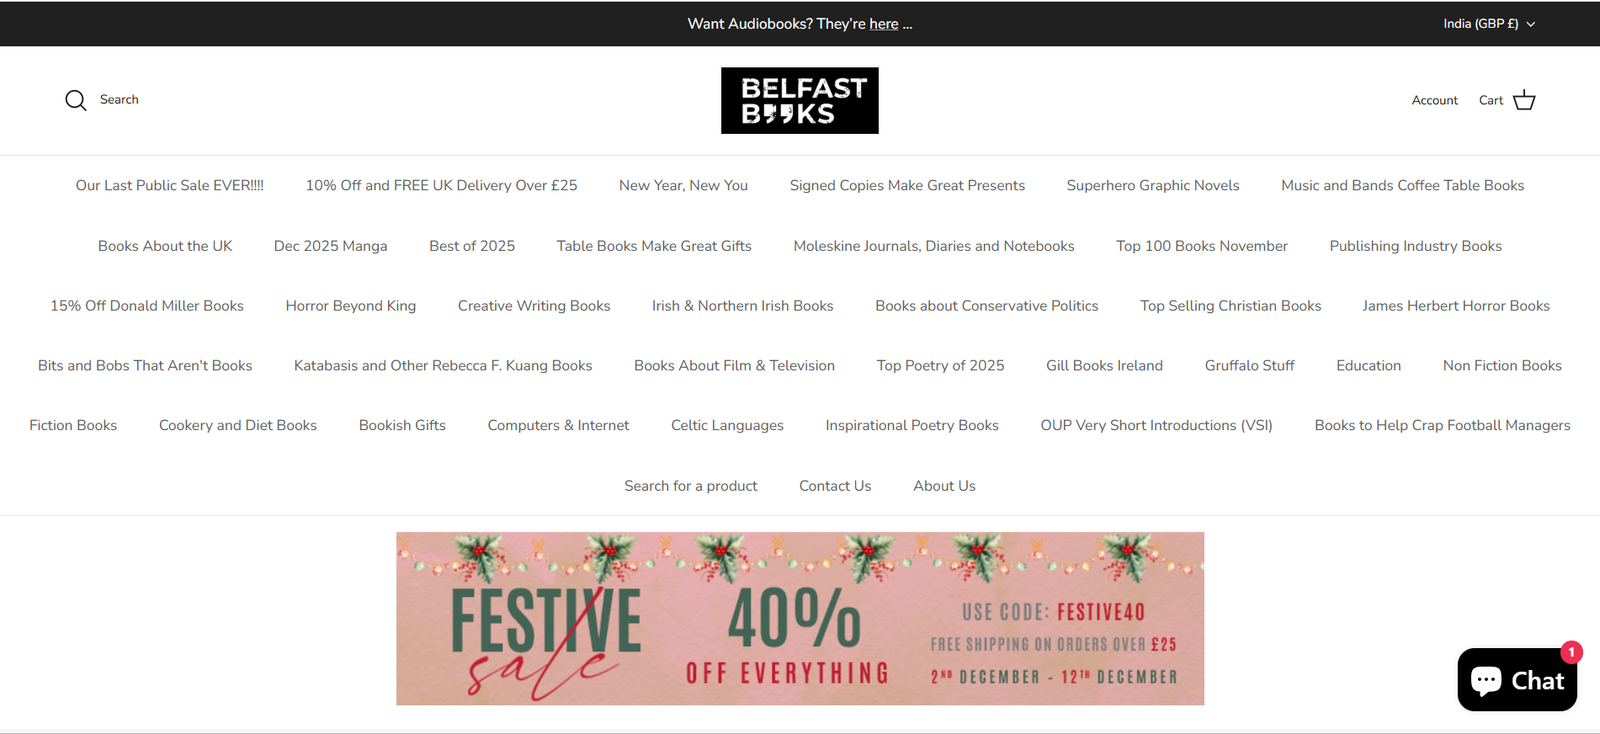Browse Horror Beyond King category
This screenshot has width=1600, height=734.
coord(350,306)
